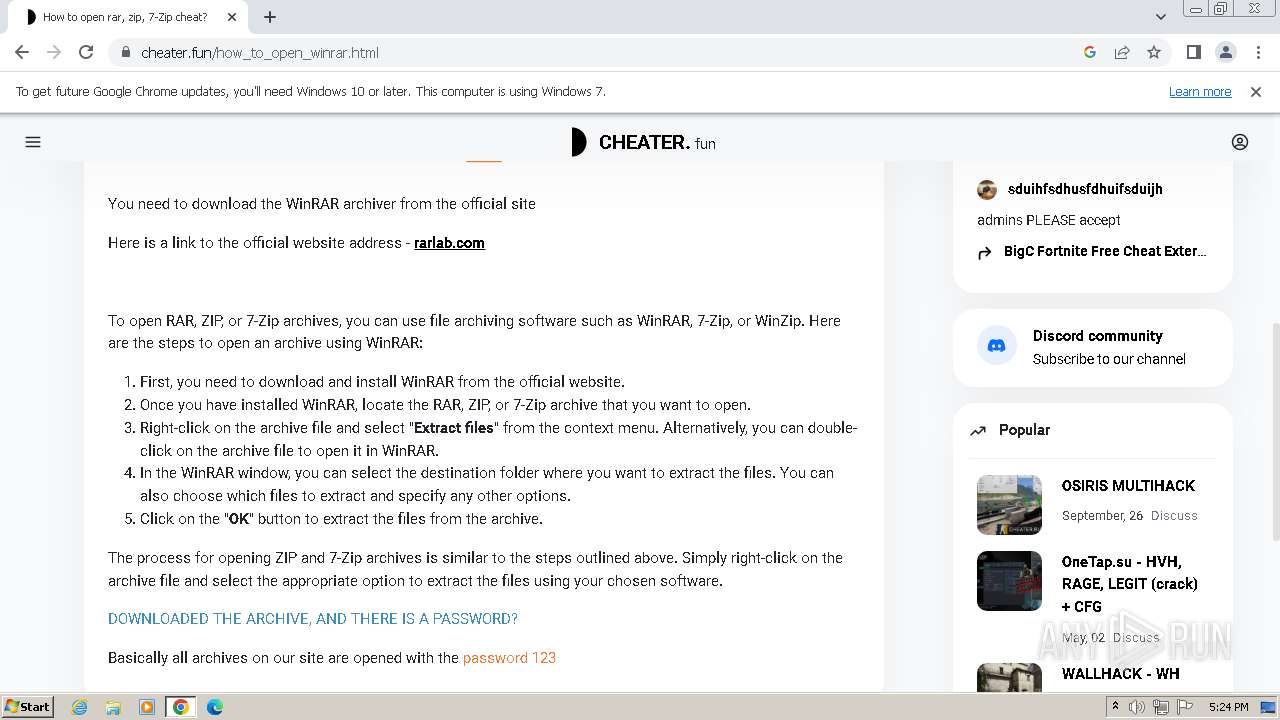Click the 'admins PLEASE accept' comment text
The width and height of the screenshot is (1280, 720).
[x=1049, y=220]
